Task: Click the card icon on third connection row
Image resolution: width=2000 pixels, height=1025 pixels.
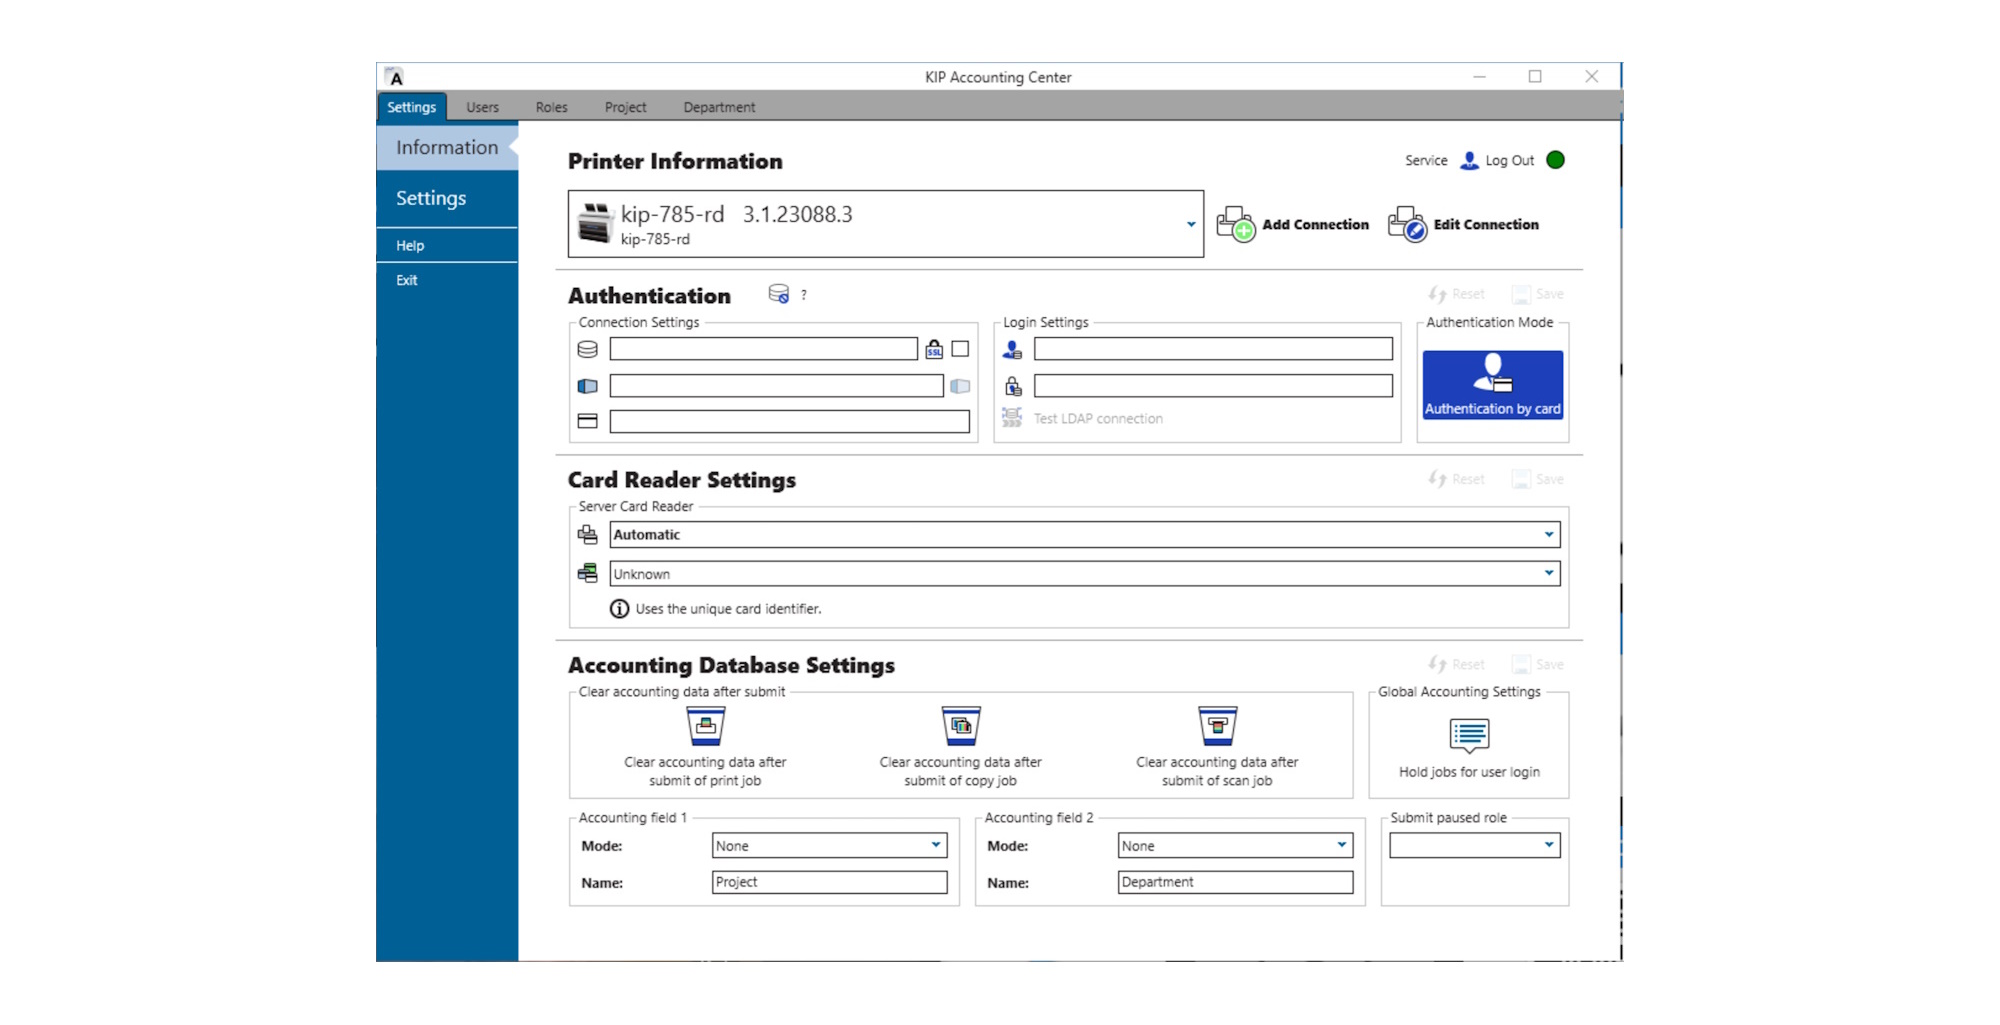Action: pyautogui.click(x=588, y=421)
